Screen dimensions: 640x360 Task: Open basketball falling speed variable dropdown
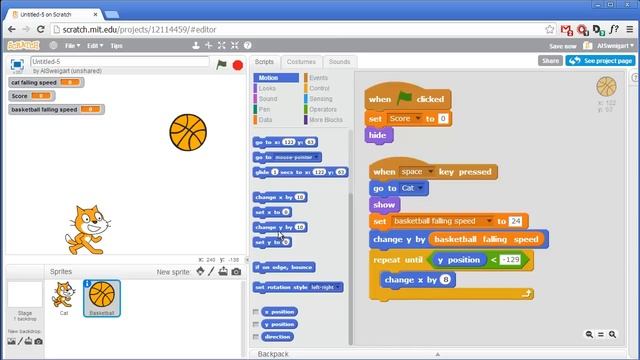pos(489,221)
